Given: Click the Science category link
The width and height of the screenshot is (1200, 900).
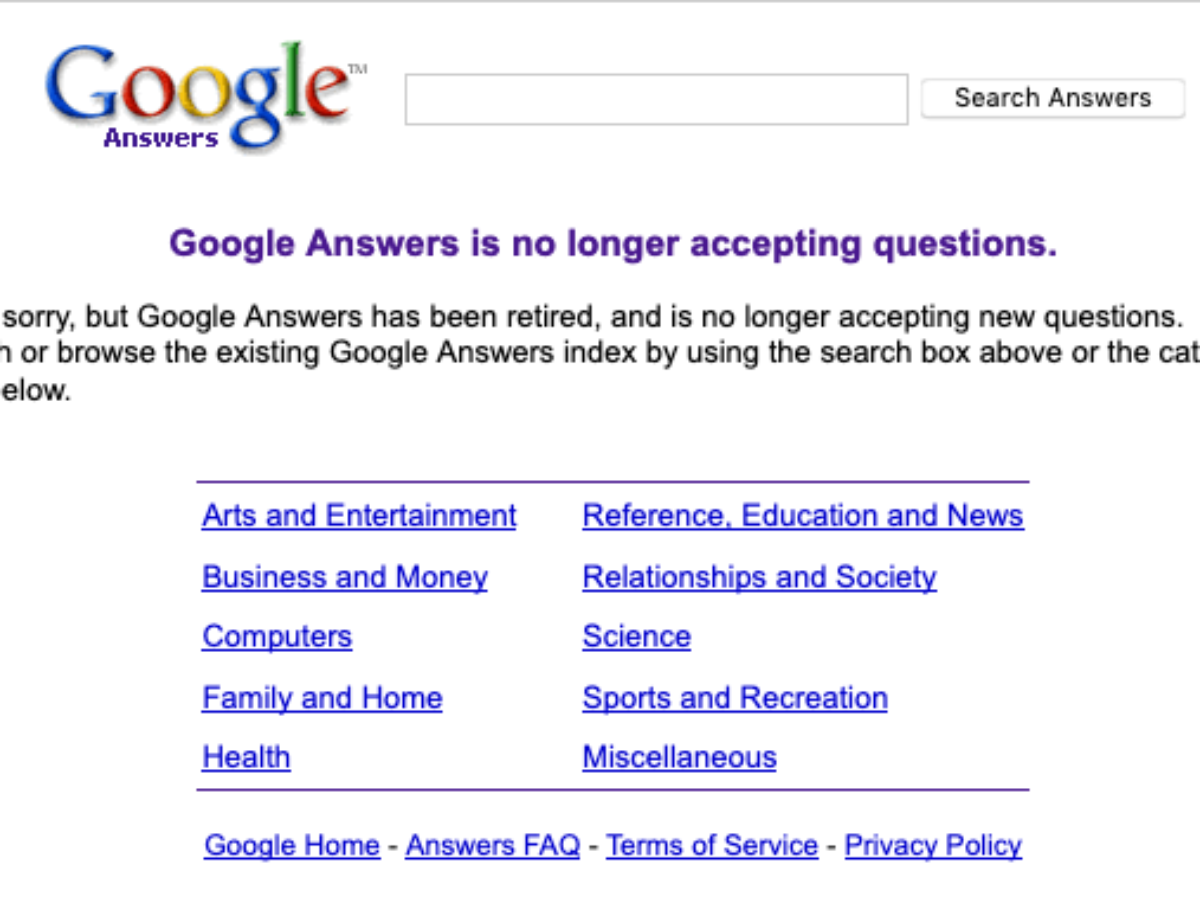Looking at the screenshot, I should click(x=636, y=637).
